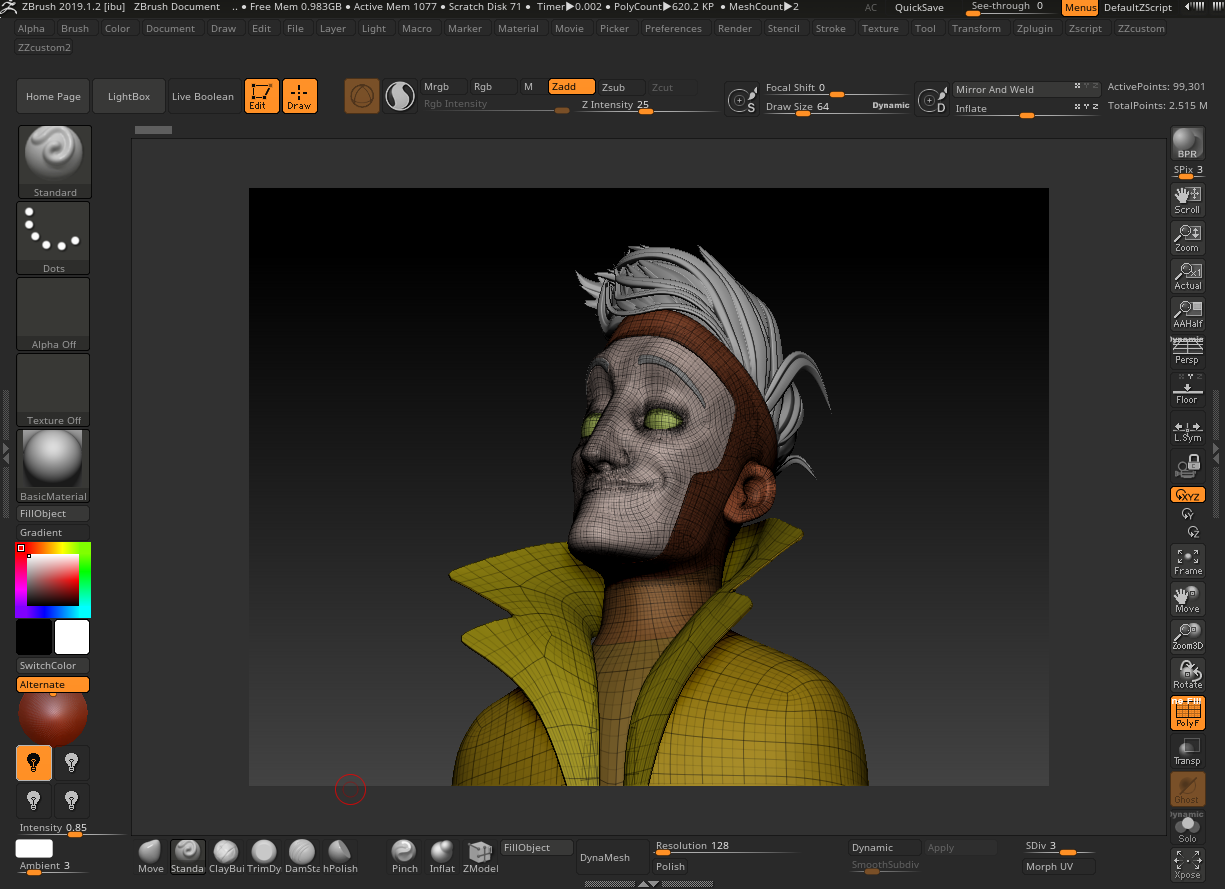Click the DynaMesh button

point(605,857)
